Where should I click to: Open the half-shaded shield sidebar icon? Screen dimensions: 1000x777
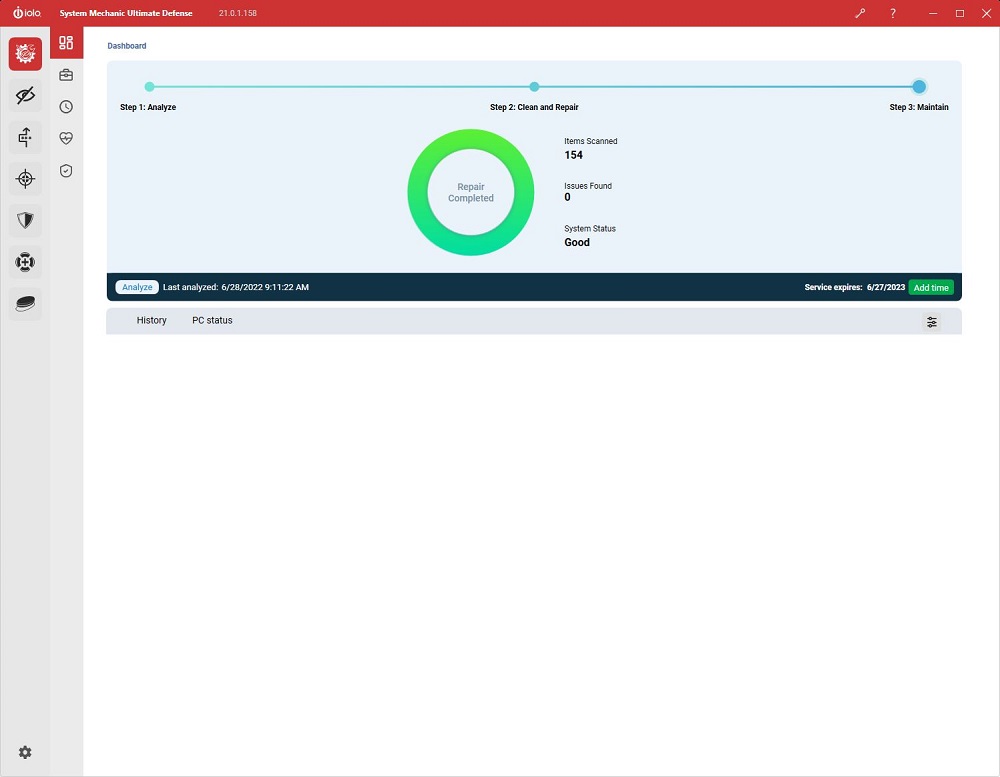[x=26, y=220]
